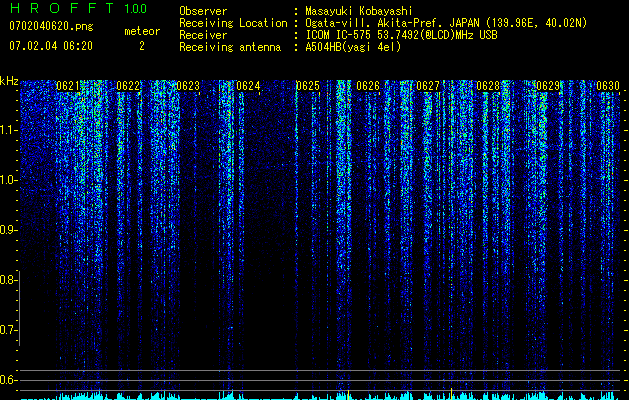The height and width of the screenshot is (400, 629).
Task: Select the 1.0 kHz axis label
Action: click(8, 180)
